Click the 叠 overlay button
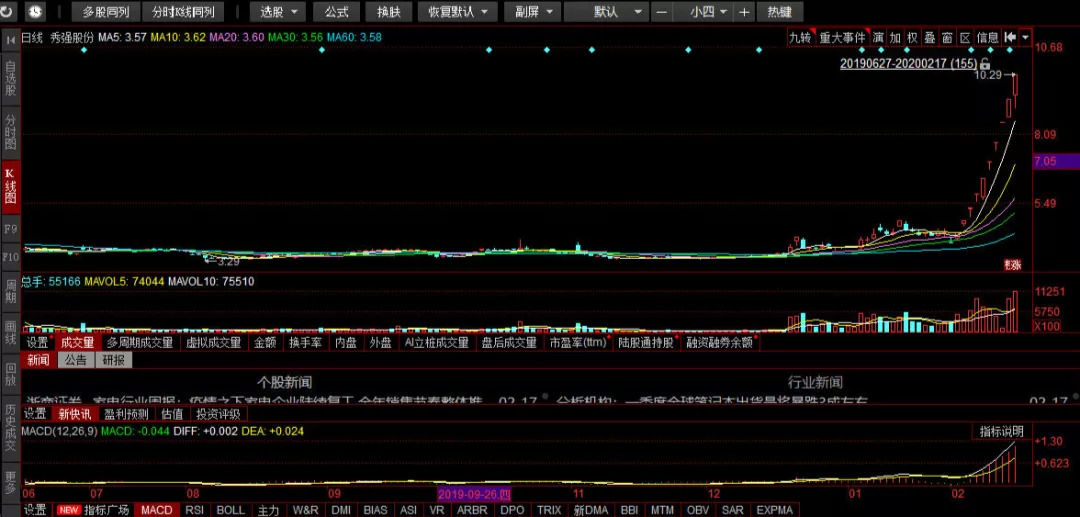Image resolution: width=1080 pixels, height=517 pixels. (x=929, y=38)
